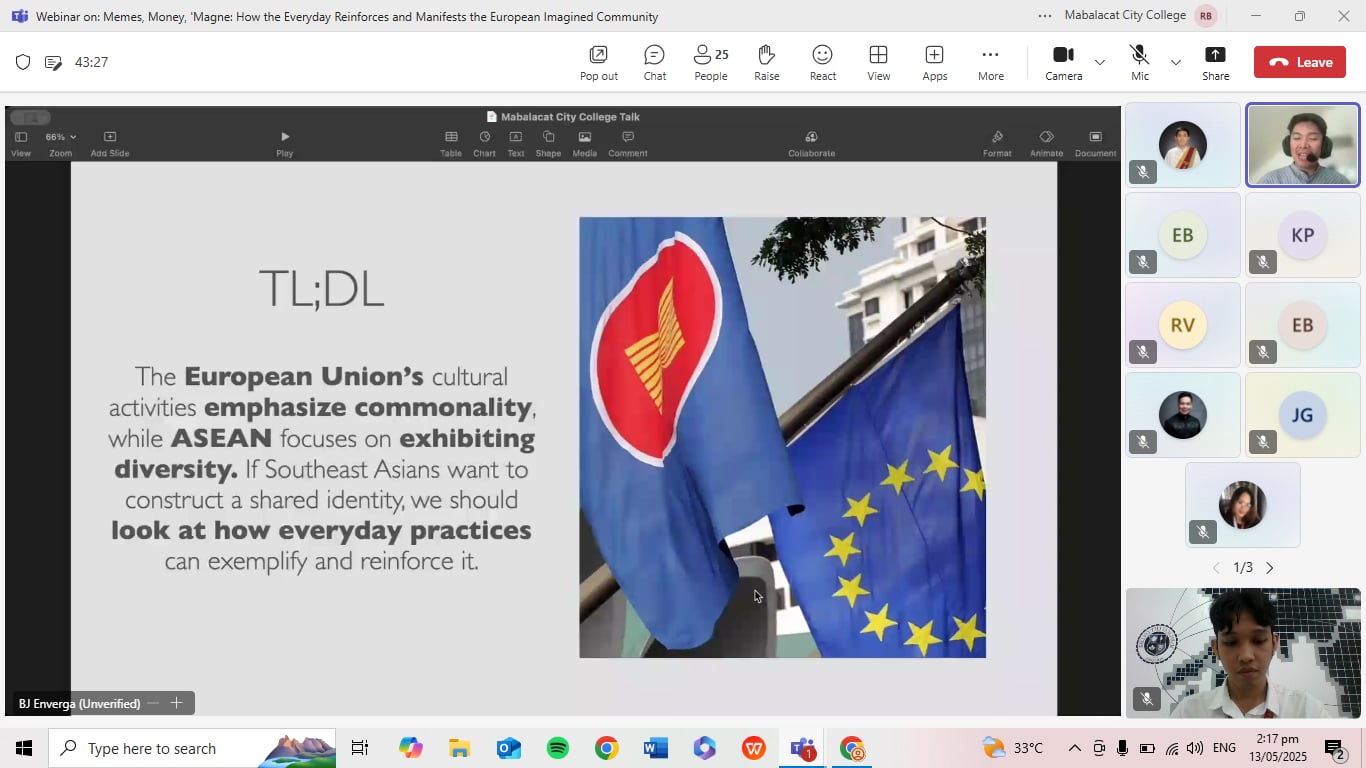The width and height of the screenshot is (1366, 768).
Task: Open the Windows Start menu
Action: click(24, 748)
